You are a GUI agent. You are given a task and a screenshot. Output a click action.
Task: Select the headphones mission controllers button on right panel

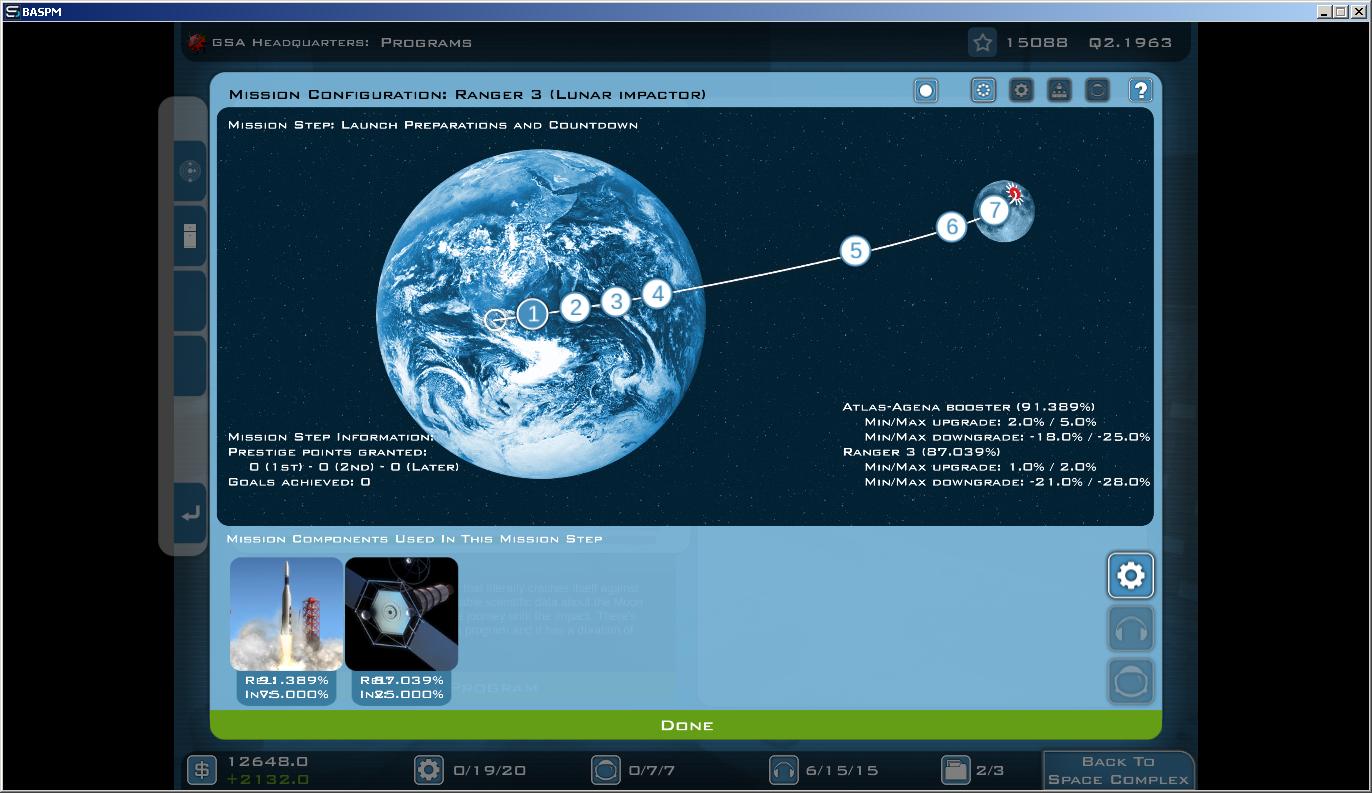[1131, 628]
